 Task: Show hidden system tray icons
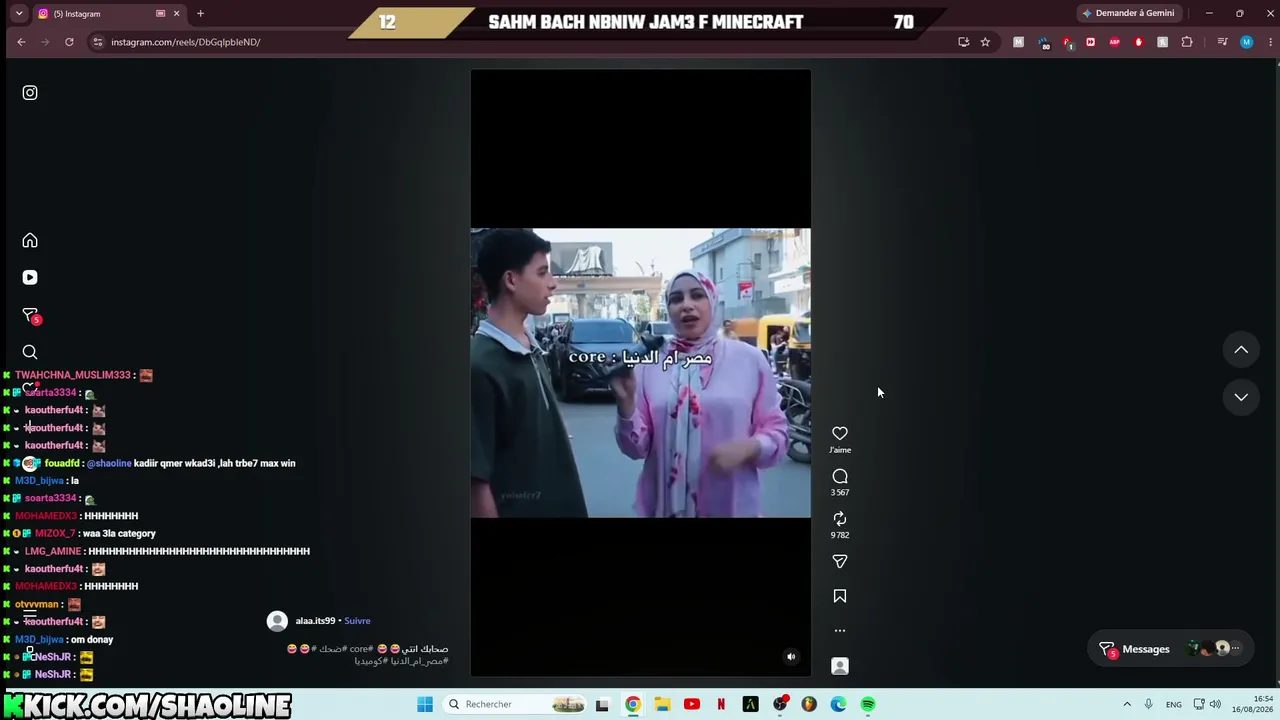click(x=1127, y=704)
